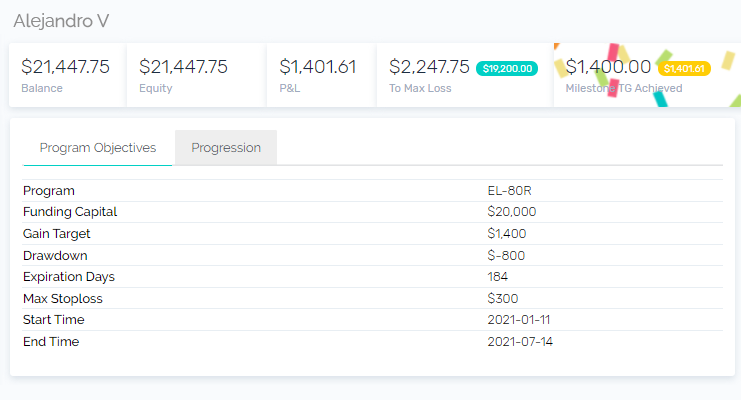Click the $1,400 gain target value

tap(507, 234)
